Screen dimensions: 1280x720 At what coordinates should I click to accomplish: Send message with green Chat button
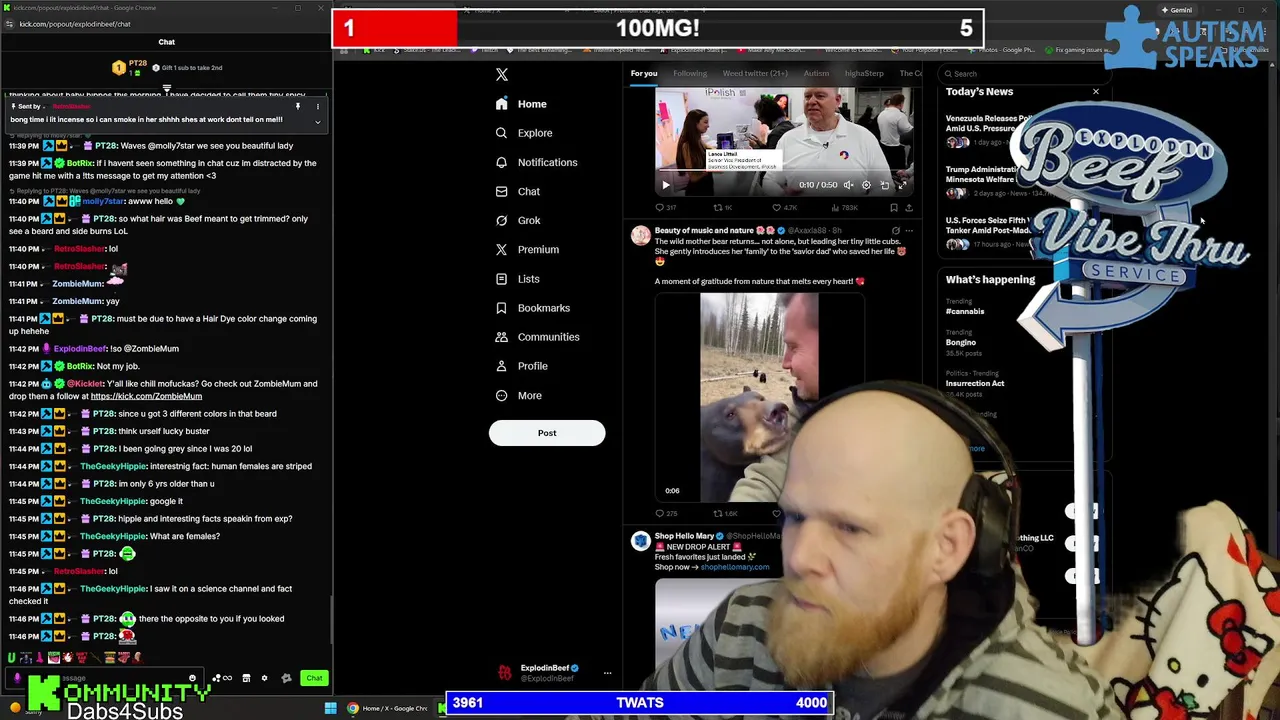click(x=314, y=678)
